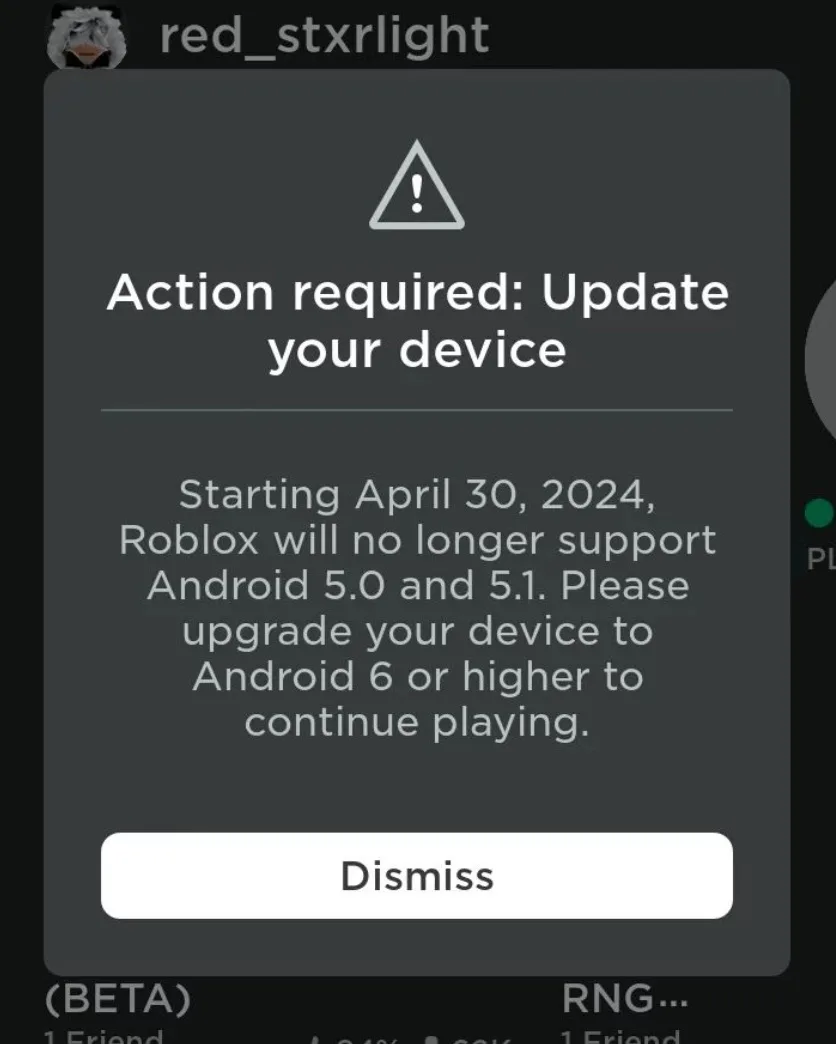Click the red_stxrlight username label
Screen dimensions: 836x1044
coord(324,36)
